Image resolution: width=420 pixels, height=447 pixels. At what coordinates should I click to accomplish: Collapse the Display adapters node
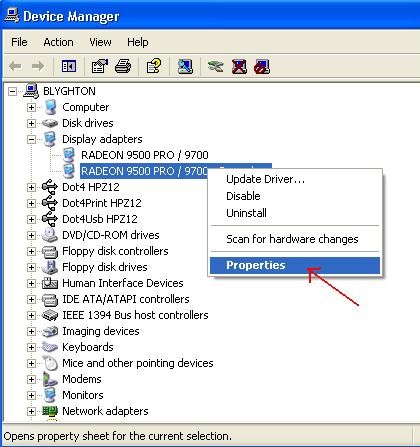(31, 139)
